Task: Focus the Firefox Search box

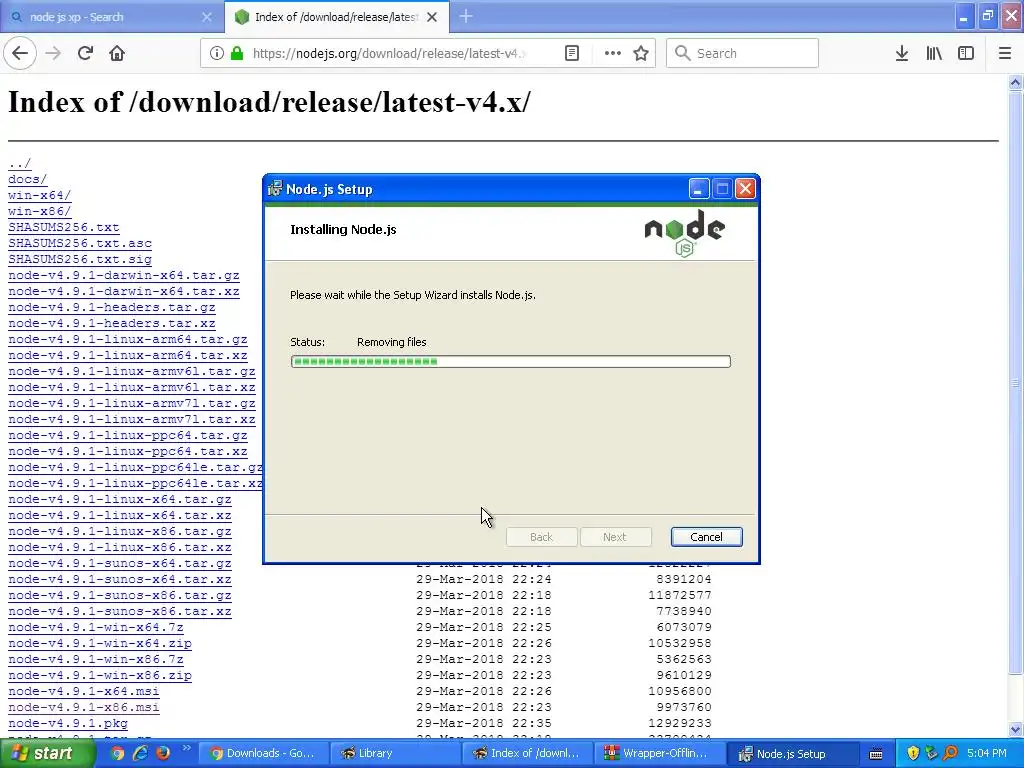Action: pyautogui.click(x=742, y=53)
